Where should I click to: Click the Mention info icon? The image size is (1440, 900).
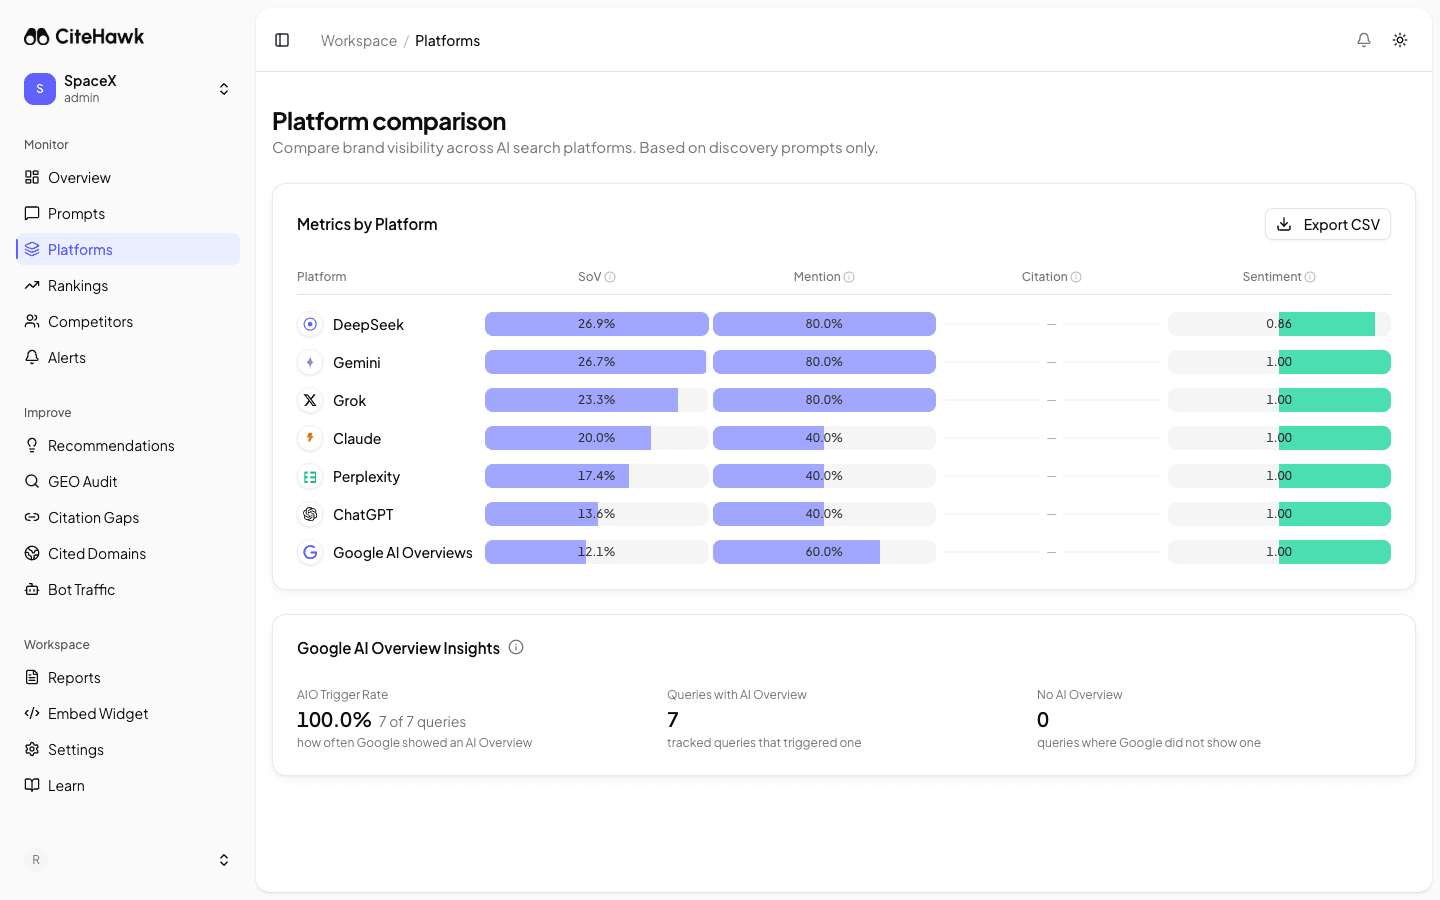click(849, 277)
